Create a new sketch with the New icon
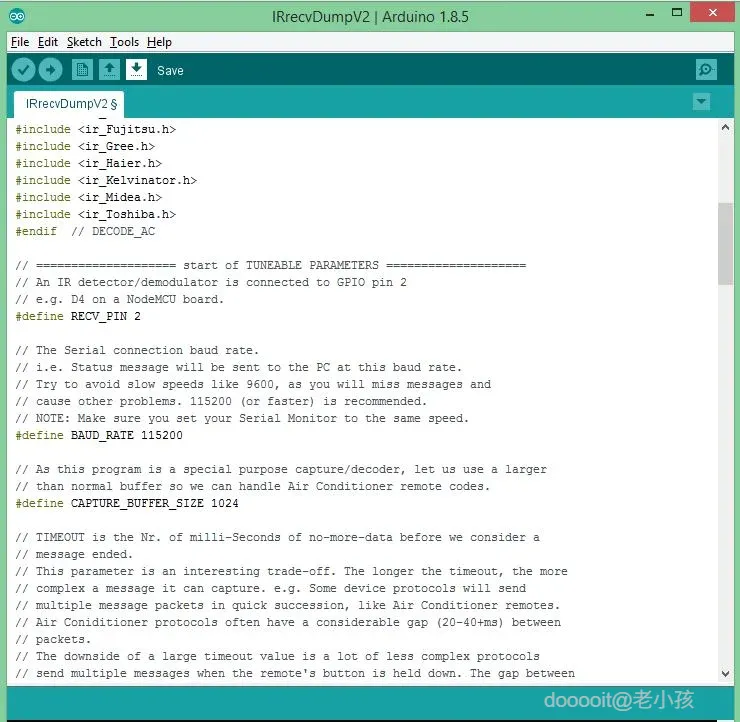 coord(82,70)
